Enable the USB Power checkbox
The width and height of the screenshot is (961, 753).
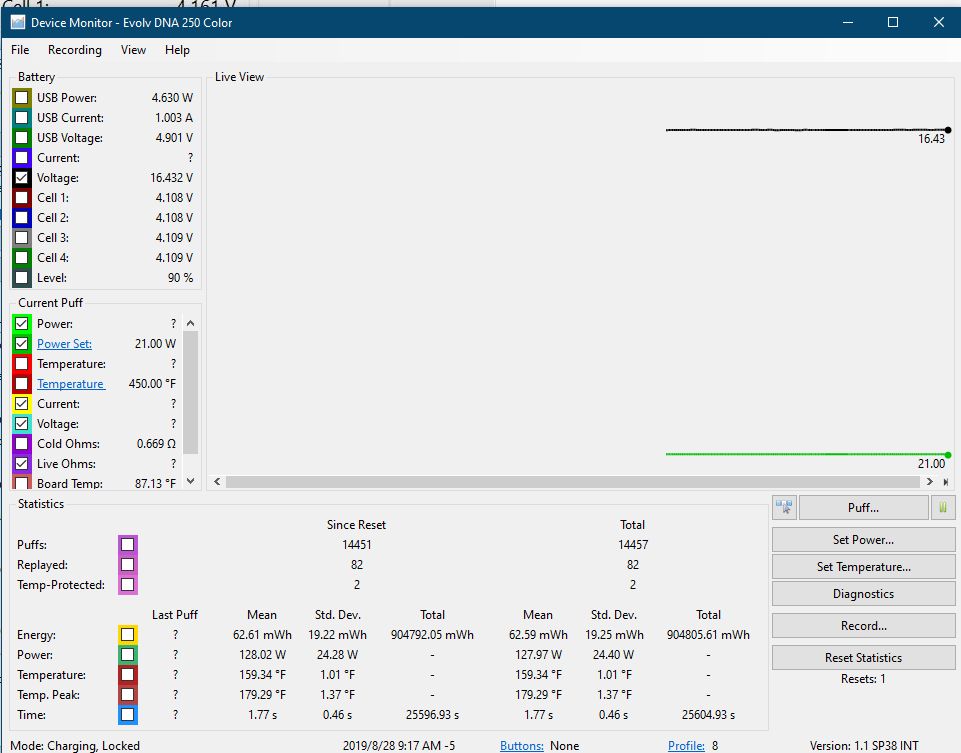coord(22,98)
